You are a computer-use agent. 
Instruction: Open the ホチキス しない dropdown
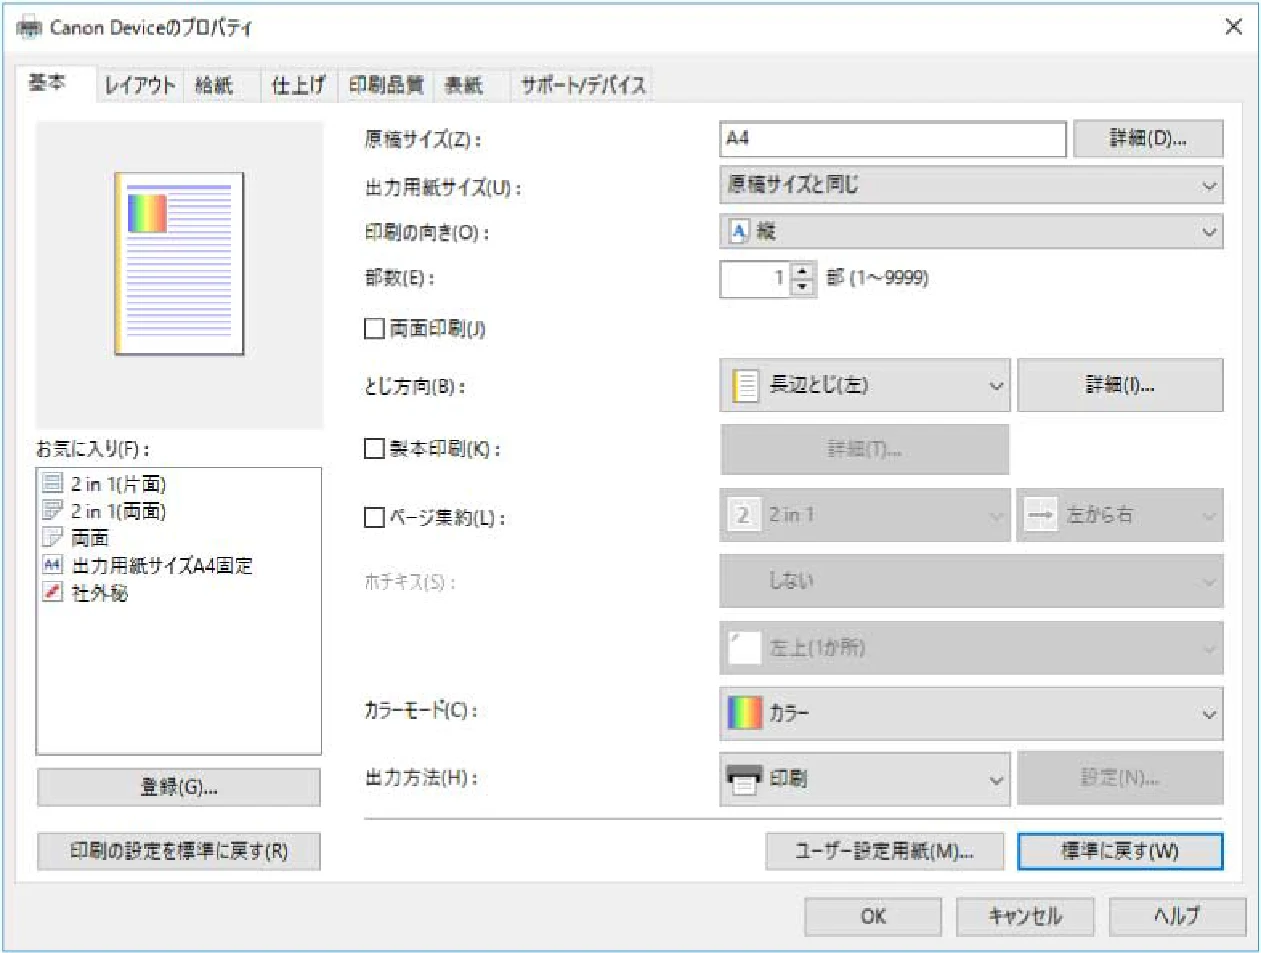point(971,581)
